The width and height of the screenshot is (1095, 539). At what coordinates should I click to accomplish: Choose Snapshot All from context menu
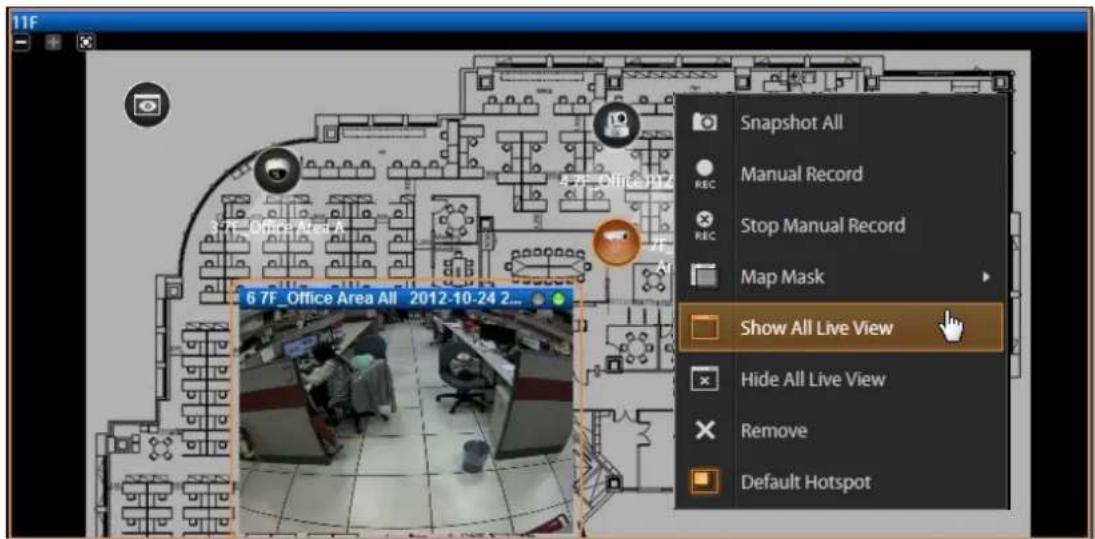(841, 123)
